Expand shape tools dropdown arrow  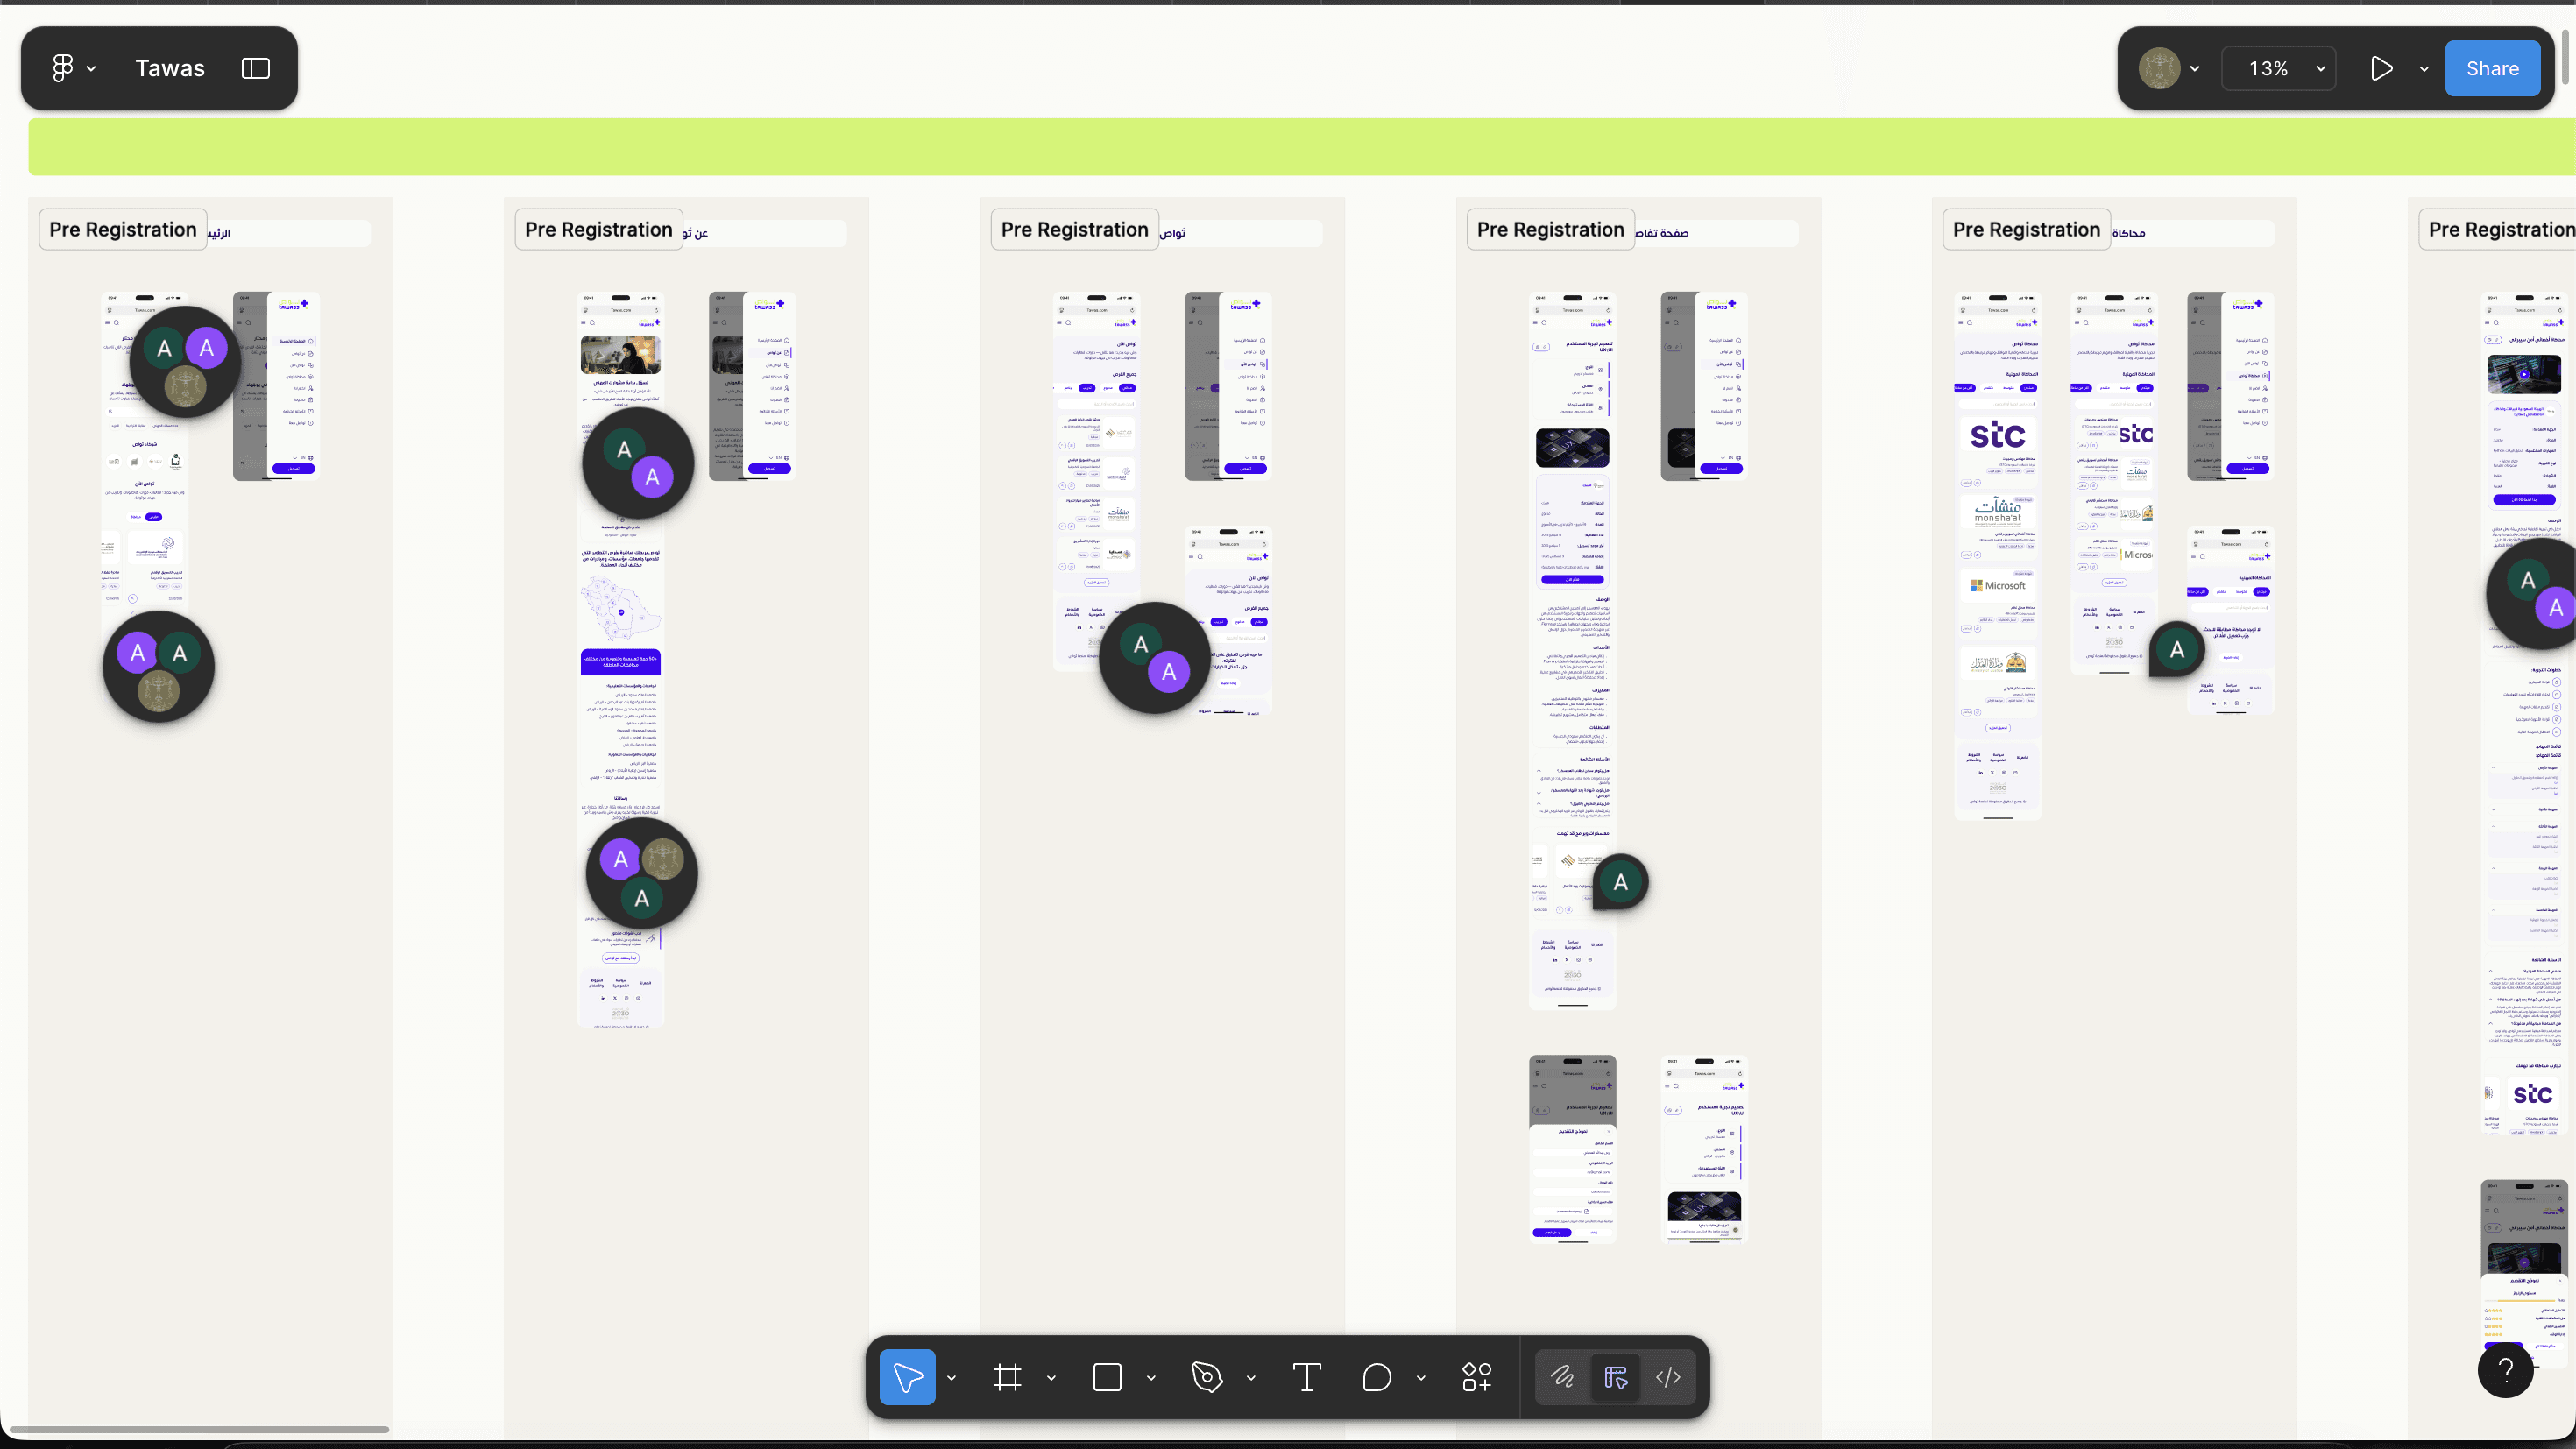point(1151,1378)
